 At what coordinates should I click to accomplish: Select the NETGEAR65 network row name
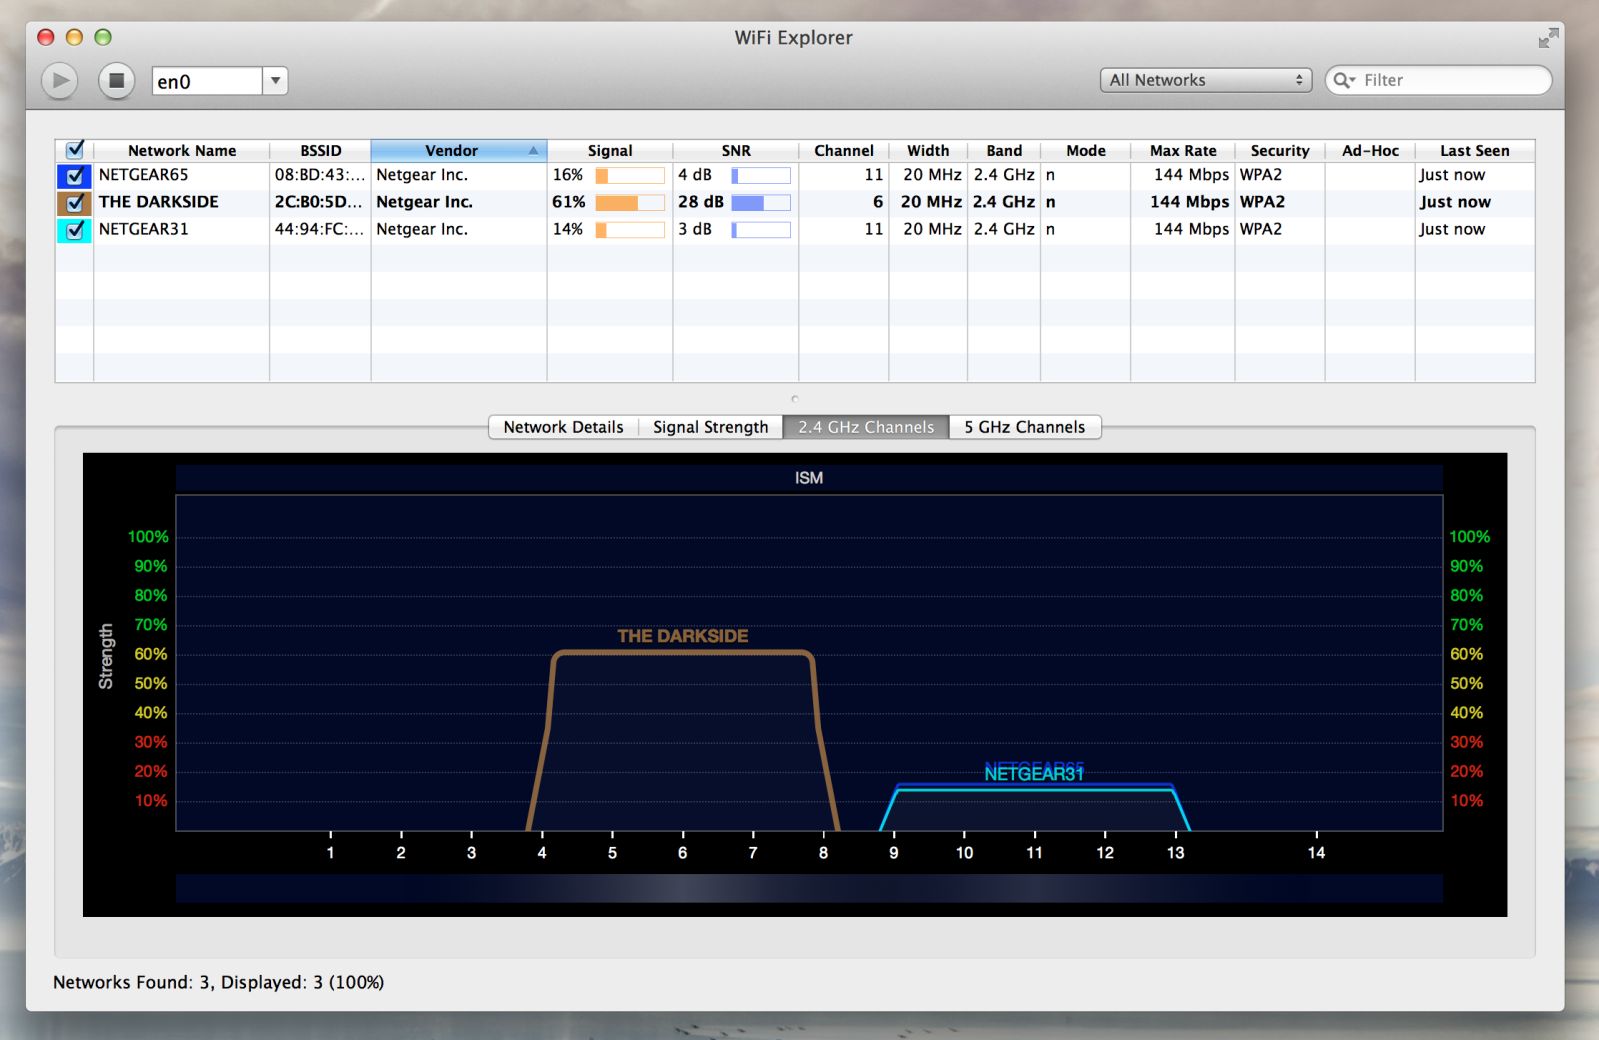(143, 175)
